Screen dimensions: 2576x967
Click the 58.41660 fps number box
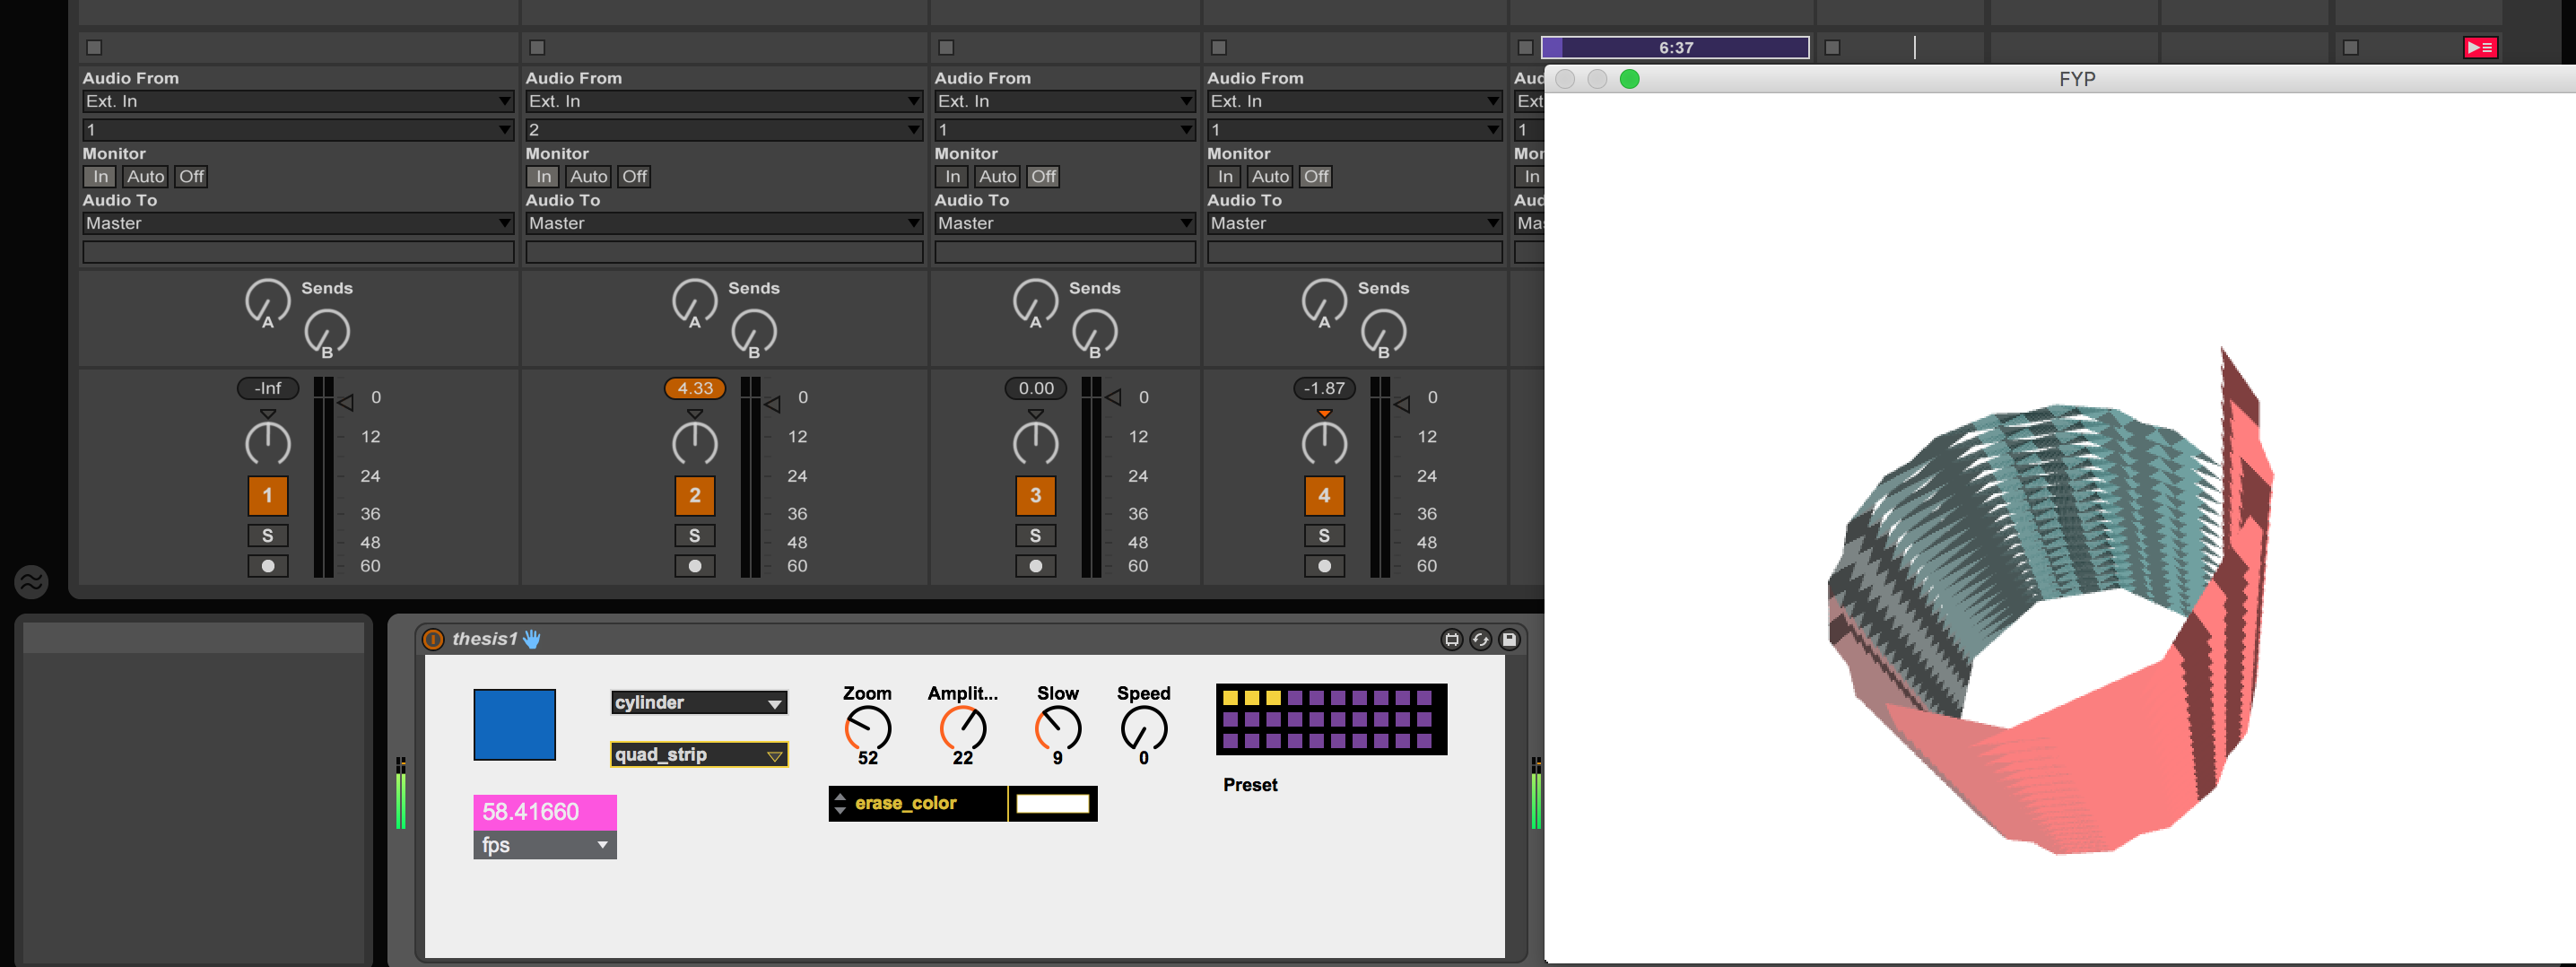pyautogui.click(x=544, y=811)
